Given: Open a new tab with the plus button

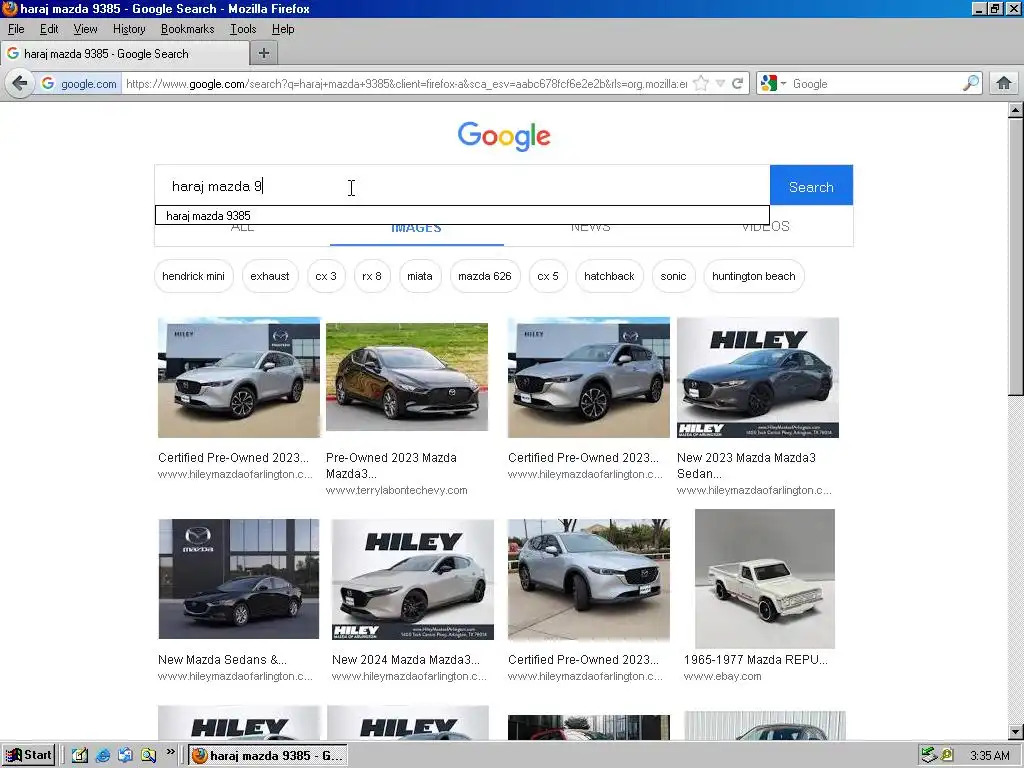Looking at the screenshot, I should [264, 54].
